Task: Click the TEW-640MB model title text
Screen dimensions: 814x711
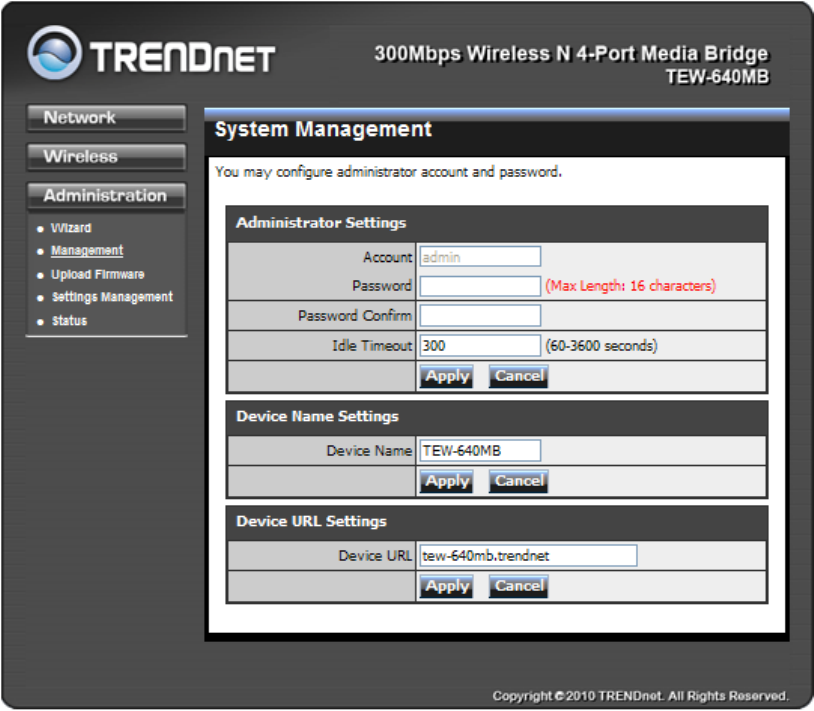Action: click(717, 77)
